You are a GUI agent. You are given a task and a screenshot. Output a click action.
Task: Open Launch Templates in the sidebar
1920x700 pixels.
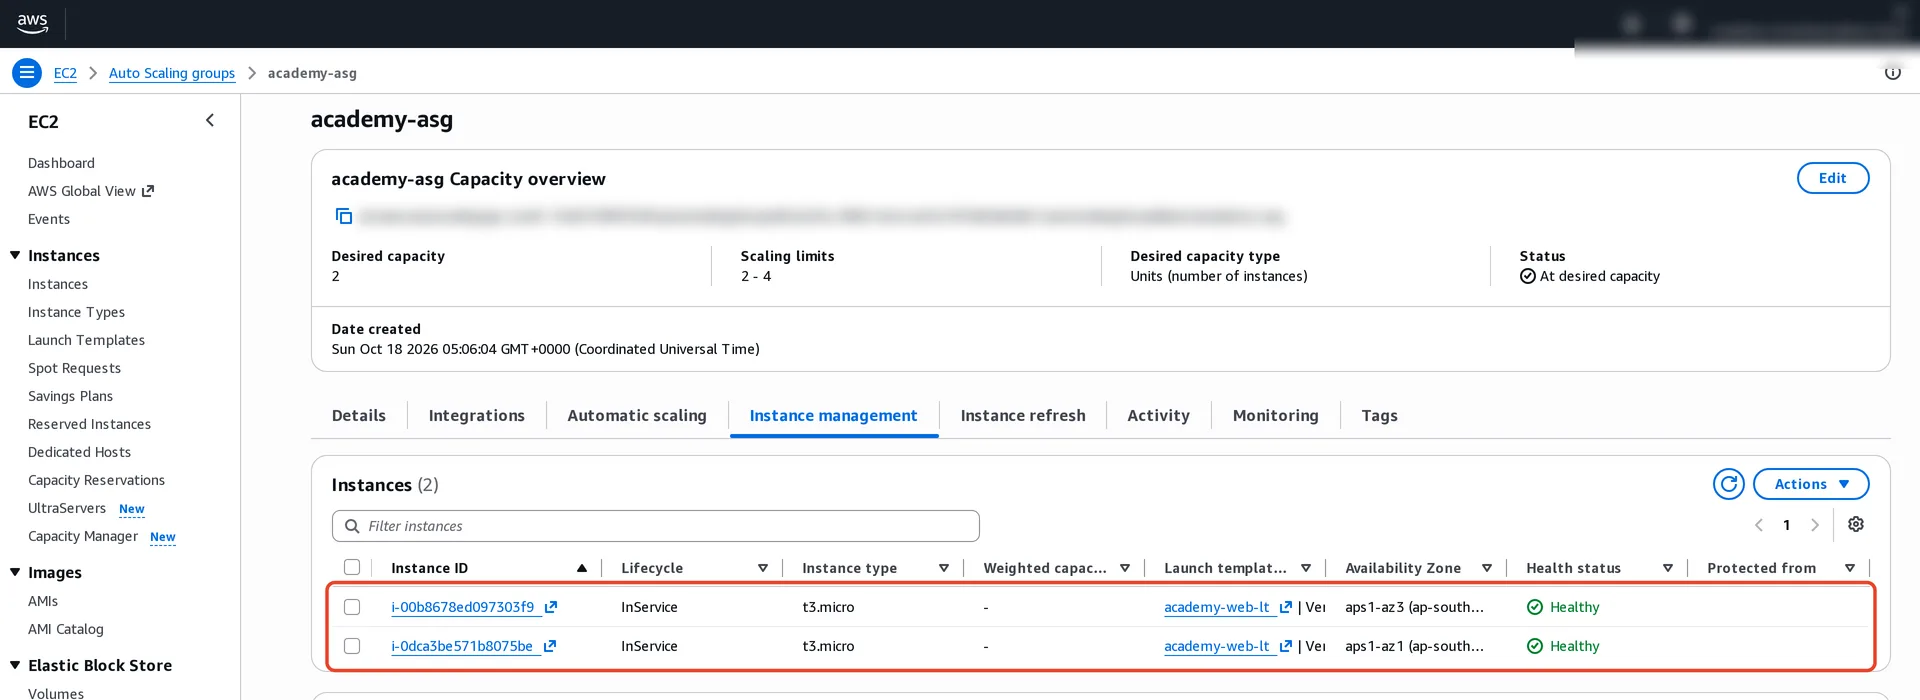[86, 340]
